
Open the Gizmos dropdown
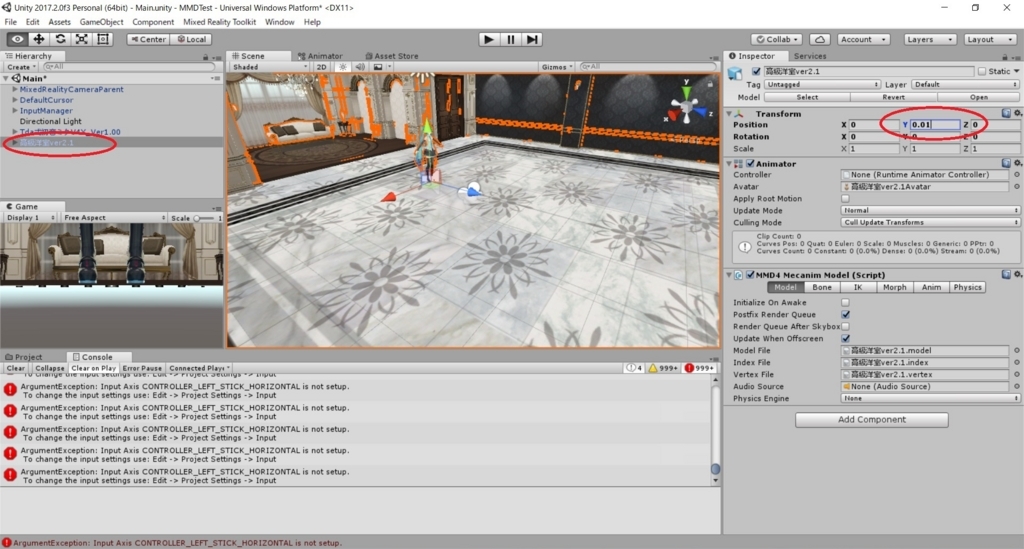[x=557, y=67]
